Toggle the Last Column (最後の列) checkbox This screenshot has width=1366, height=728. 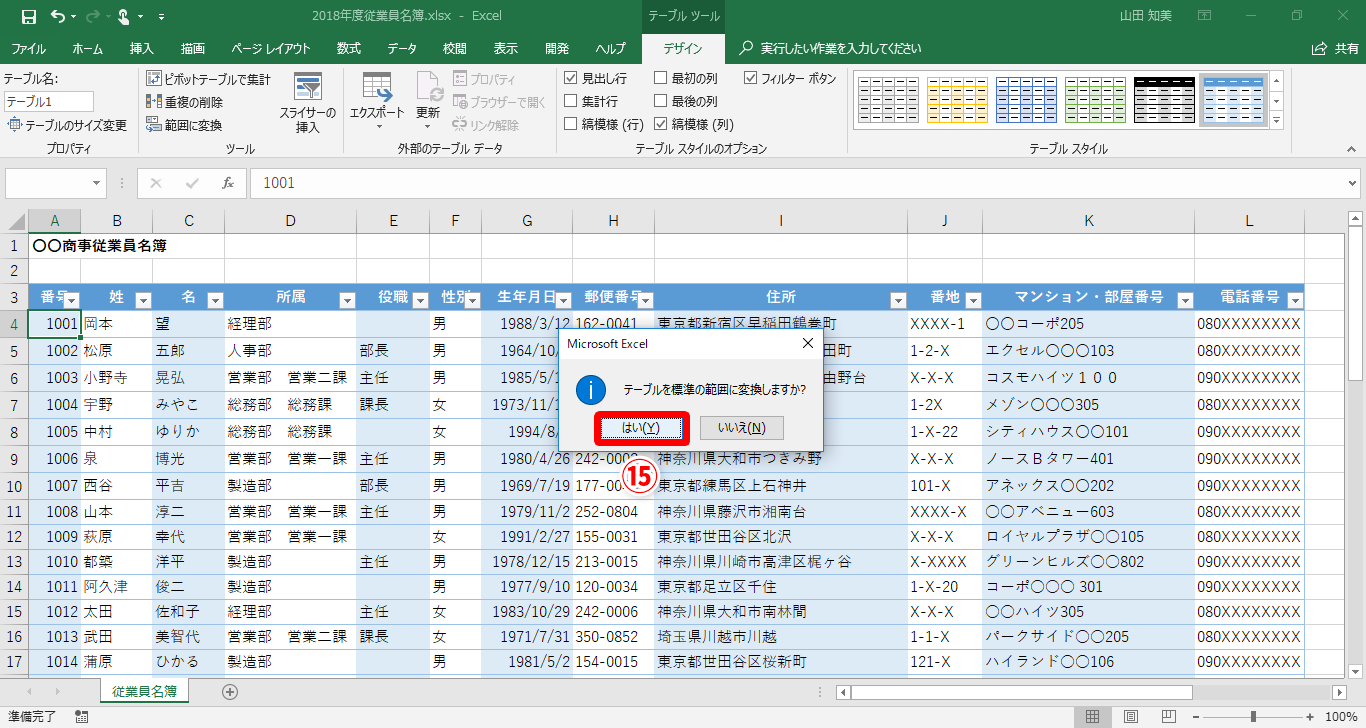tap(661, 101)
